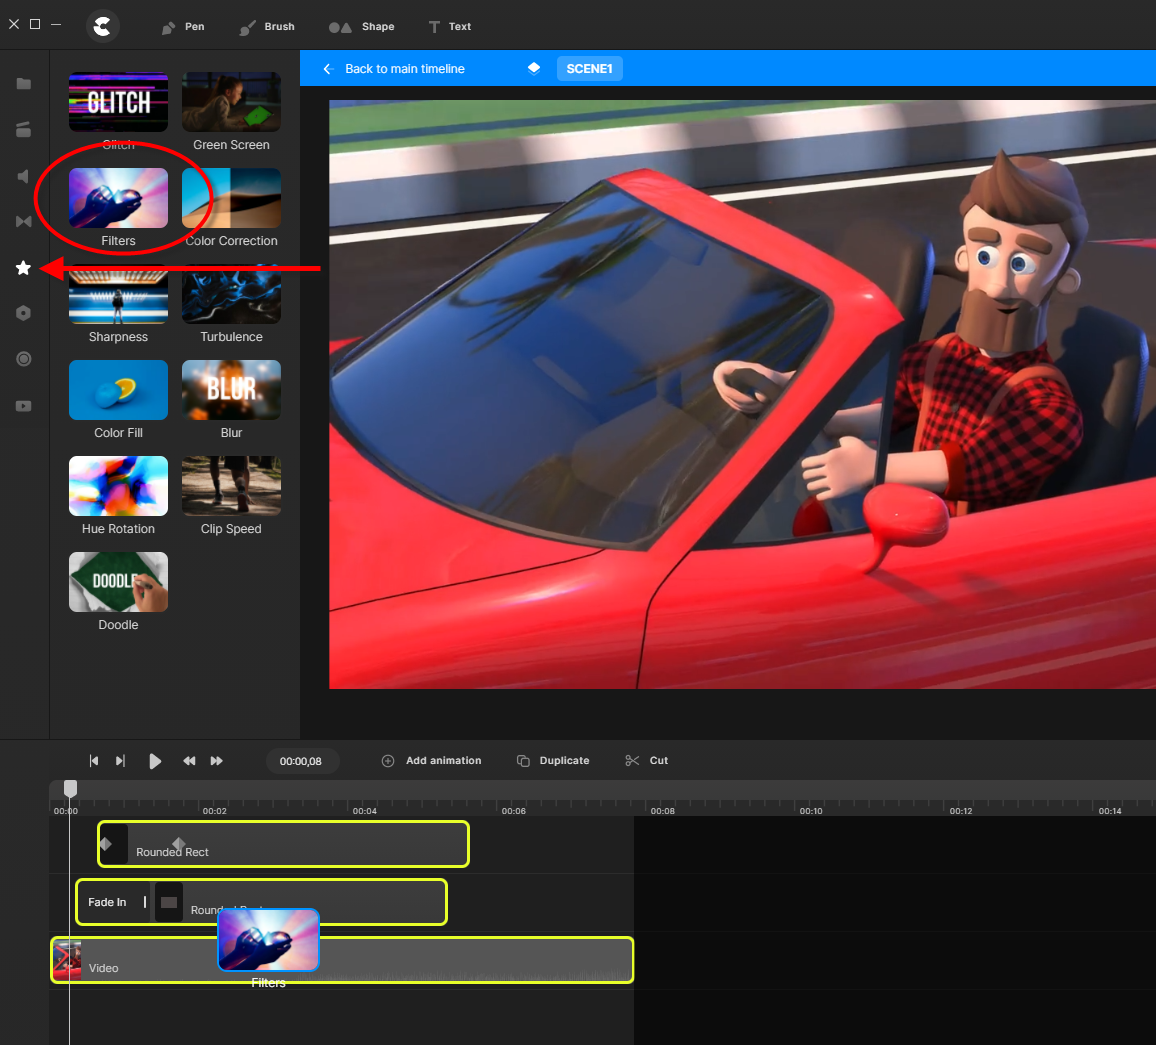Open the audio panel with the speaker icon
Viewport: 1156px width, 1045px height.
click(23, 176)
